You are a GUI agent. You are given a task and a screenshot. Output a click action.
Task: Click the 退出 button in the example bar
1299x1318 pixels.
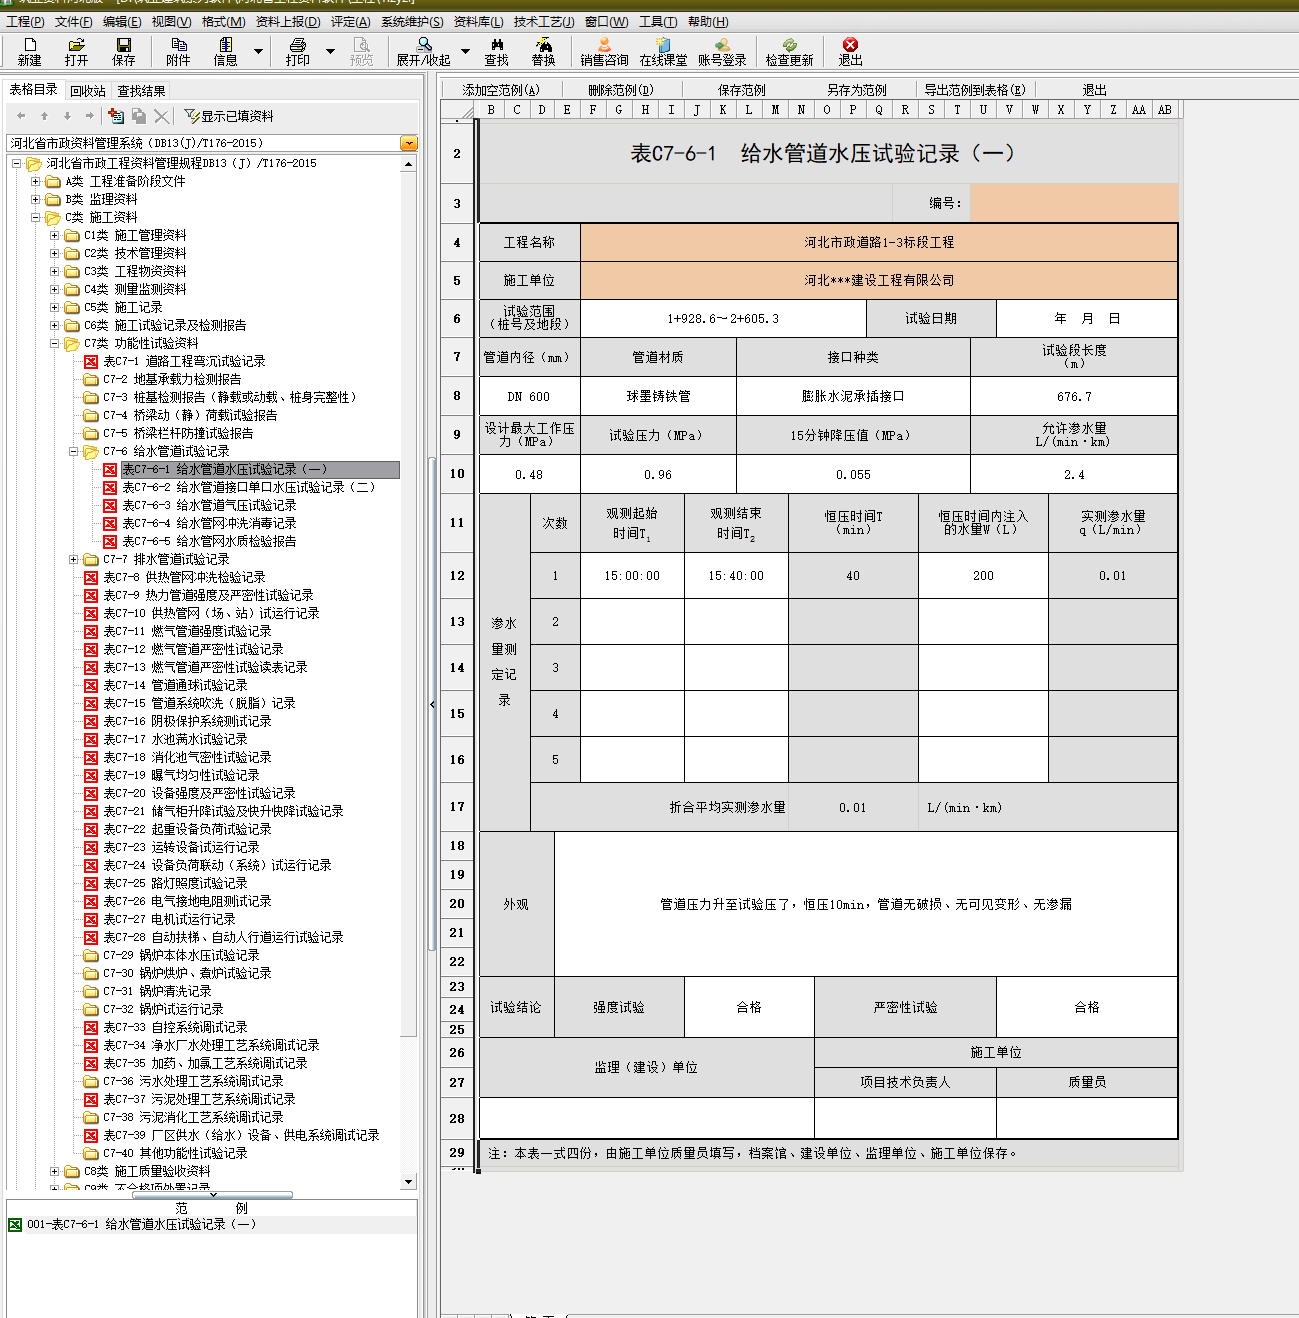point(1095,90)
